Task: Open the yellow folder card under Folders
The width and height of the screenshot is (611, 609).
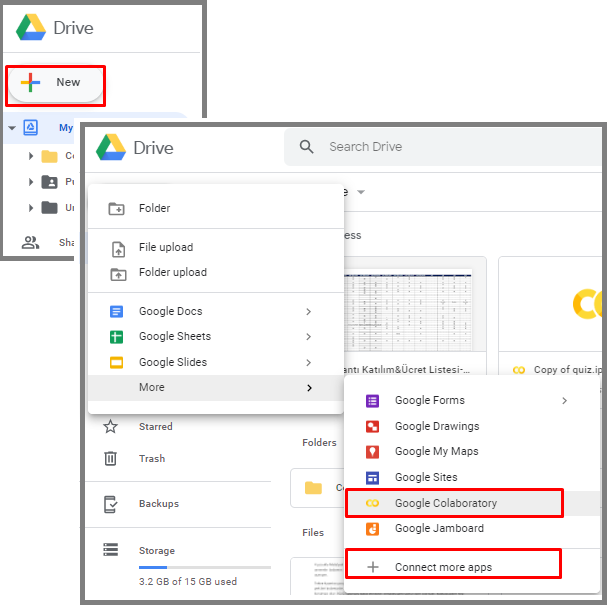Action: pos(318,488)
